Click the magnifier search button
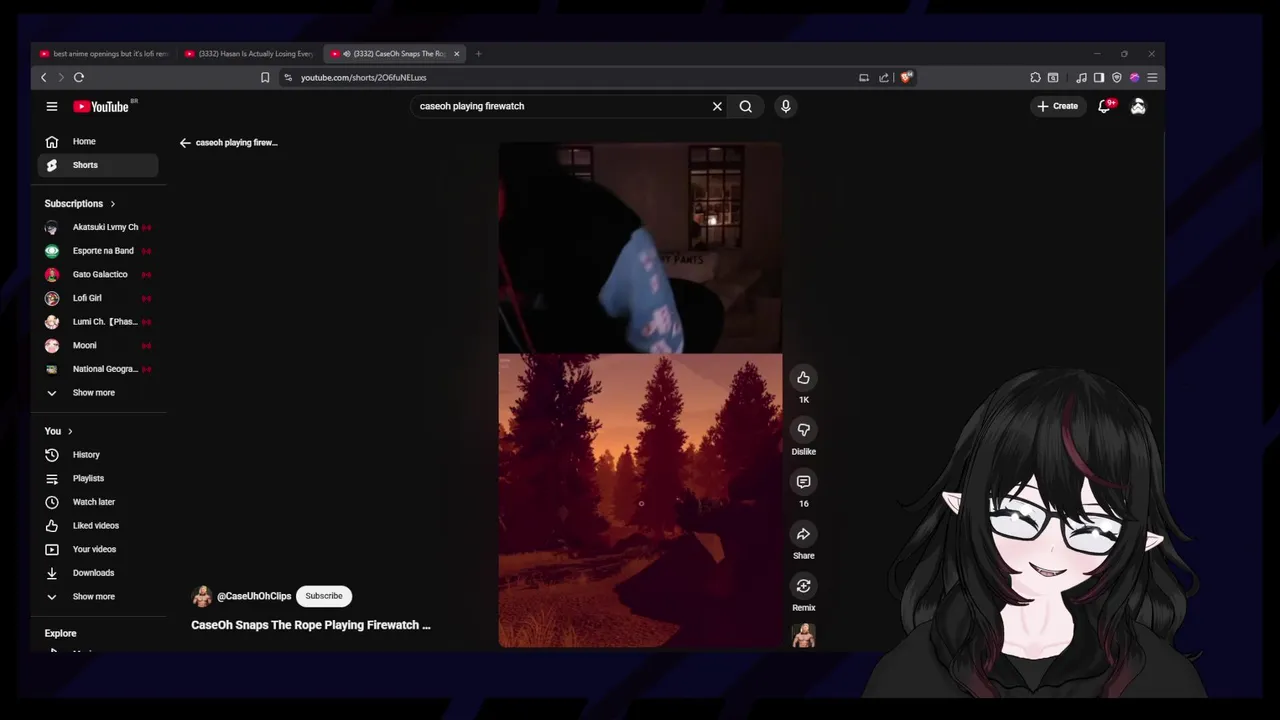1280x720 pixels. [746, 106]
